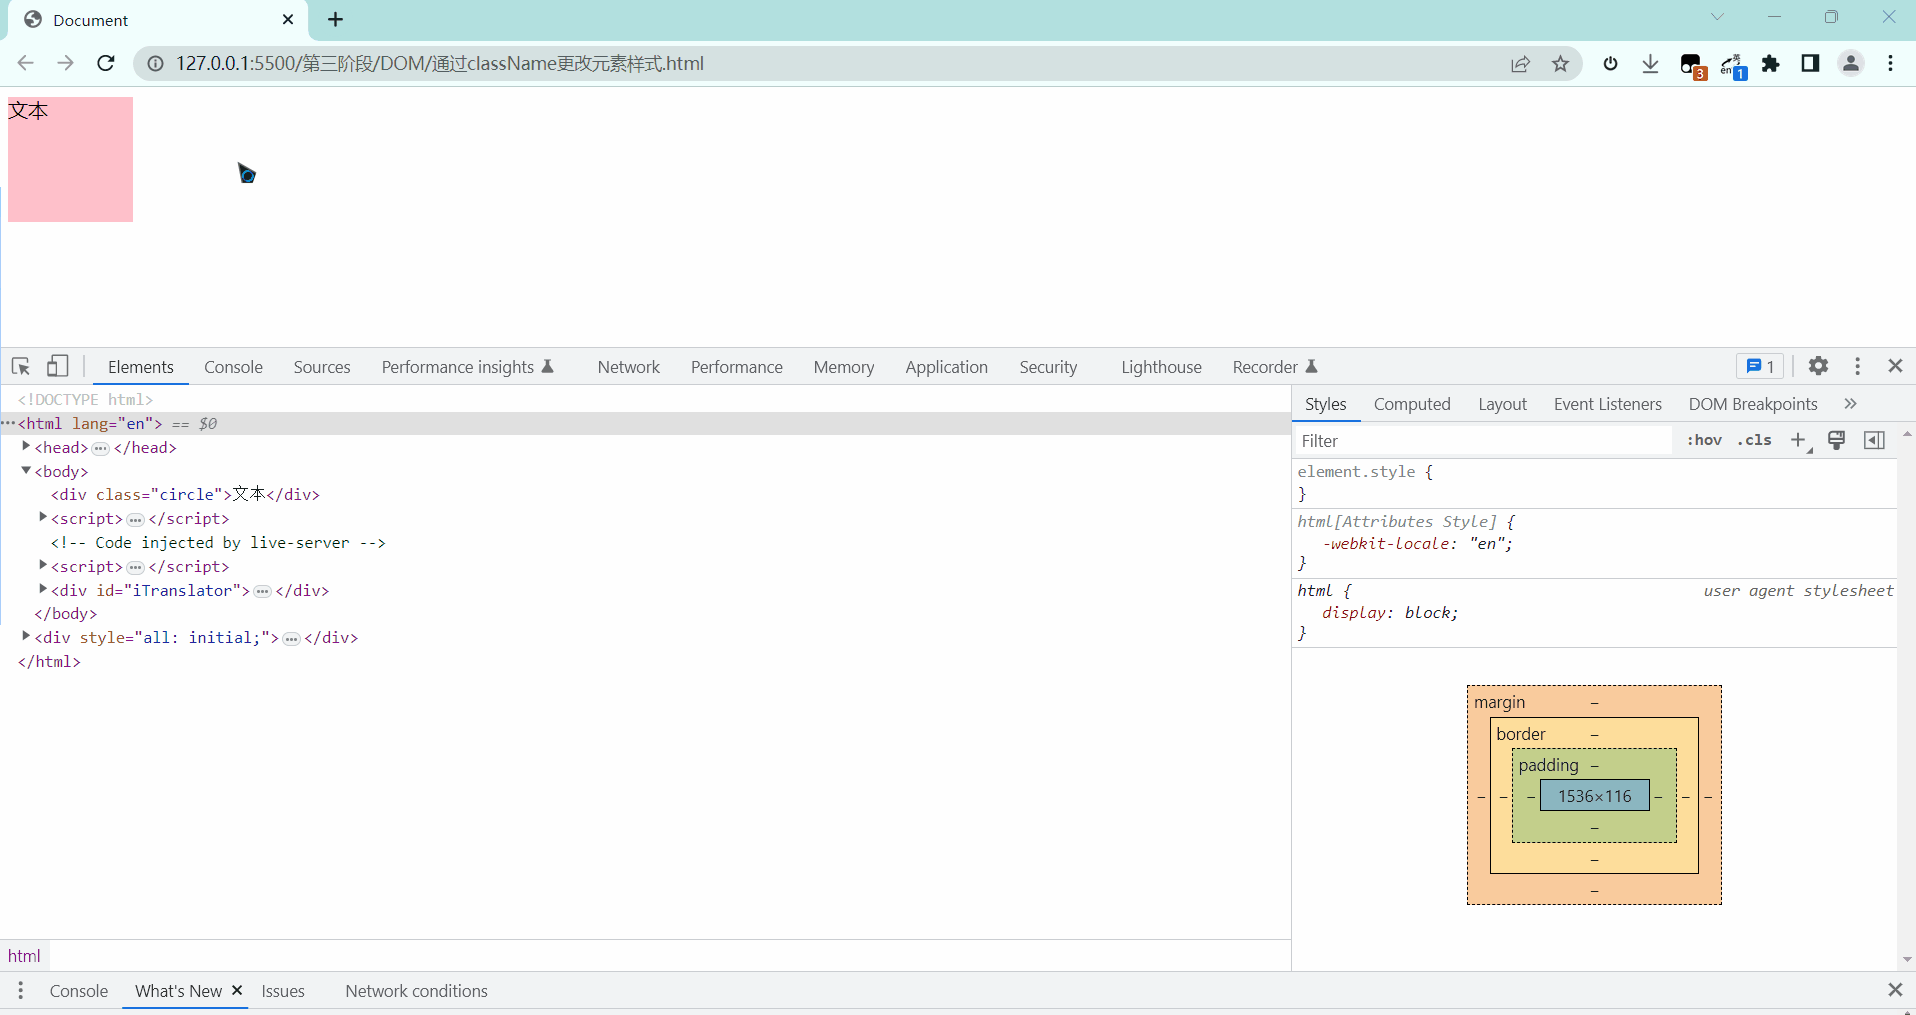Show more Styles pane tabs chevron
Image resolution: width=1916 pixels, height=1015 pixels.
[x=1850, y=404]
